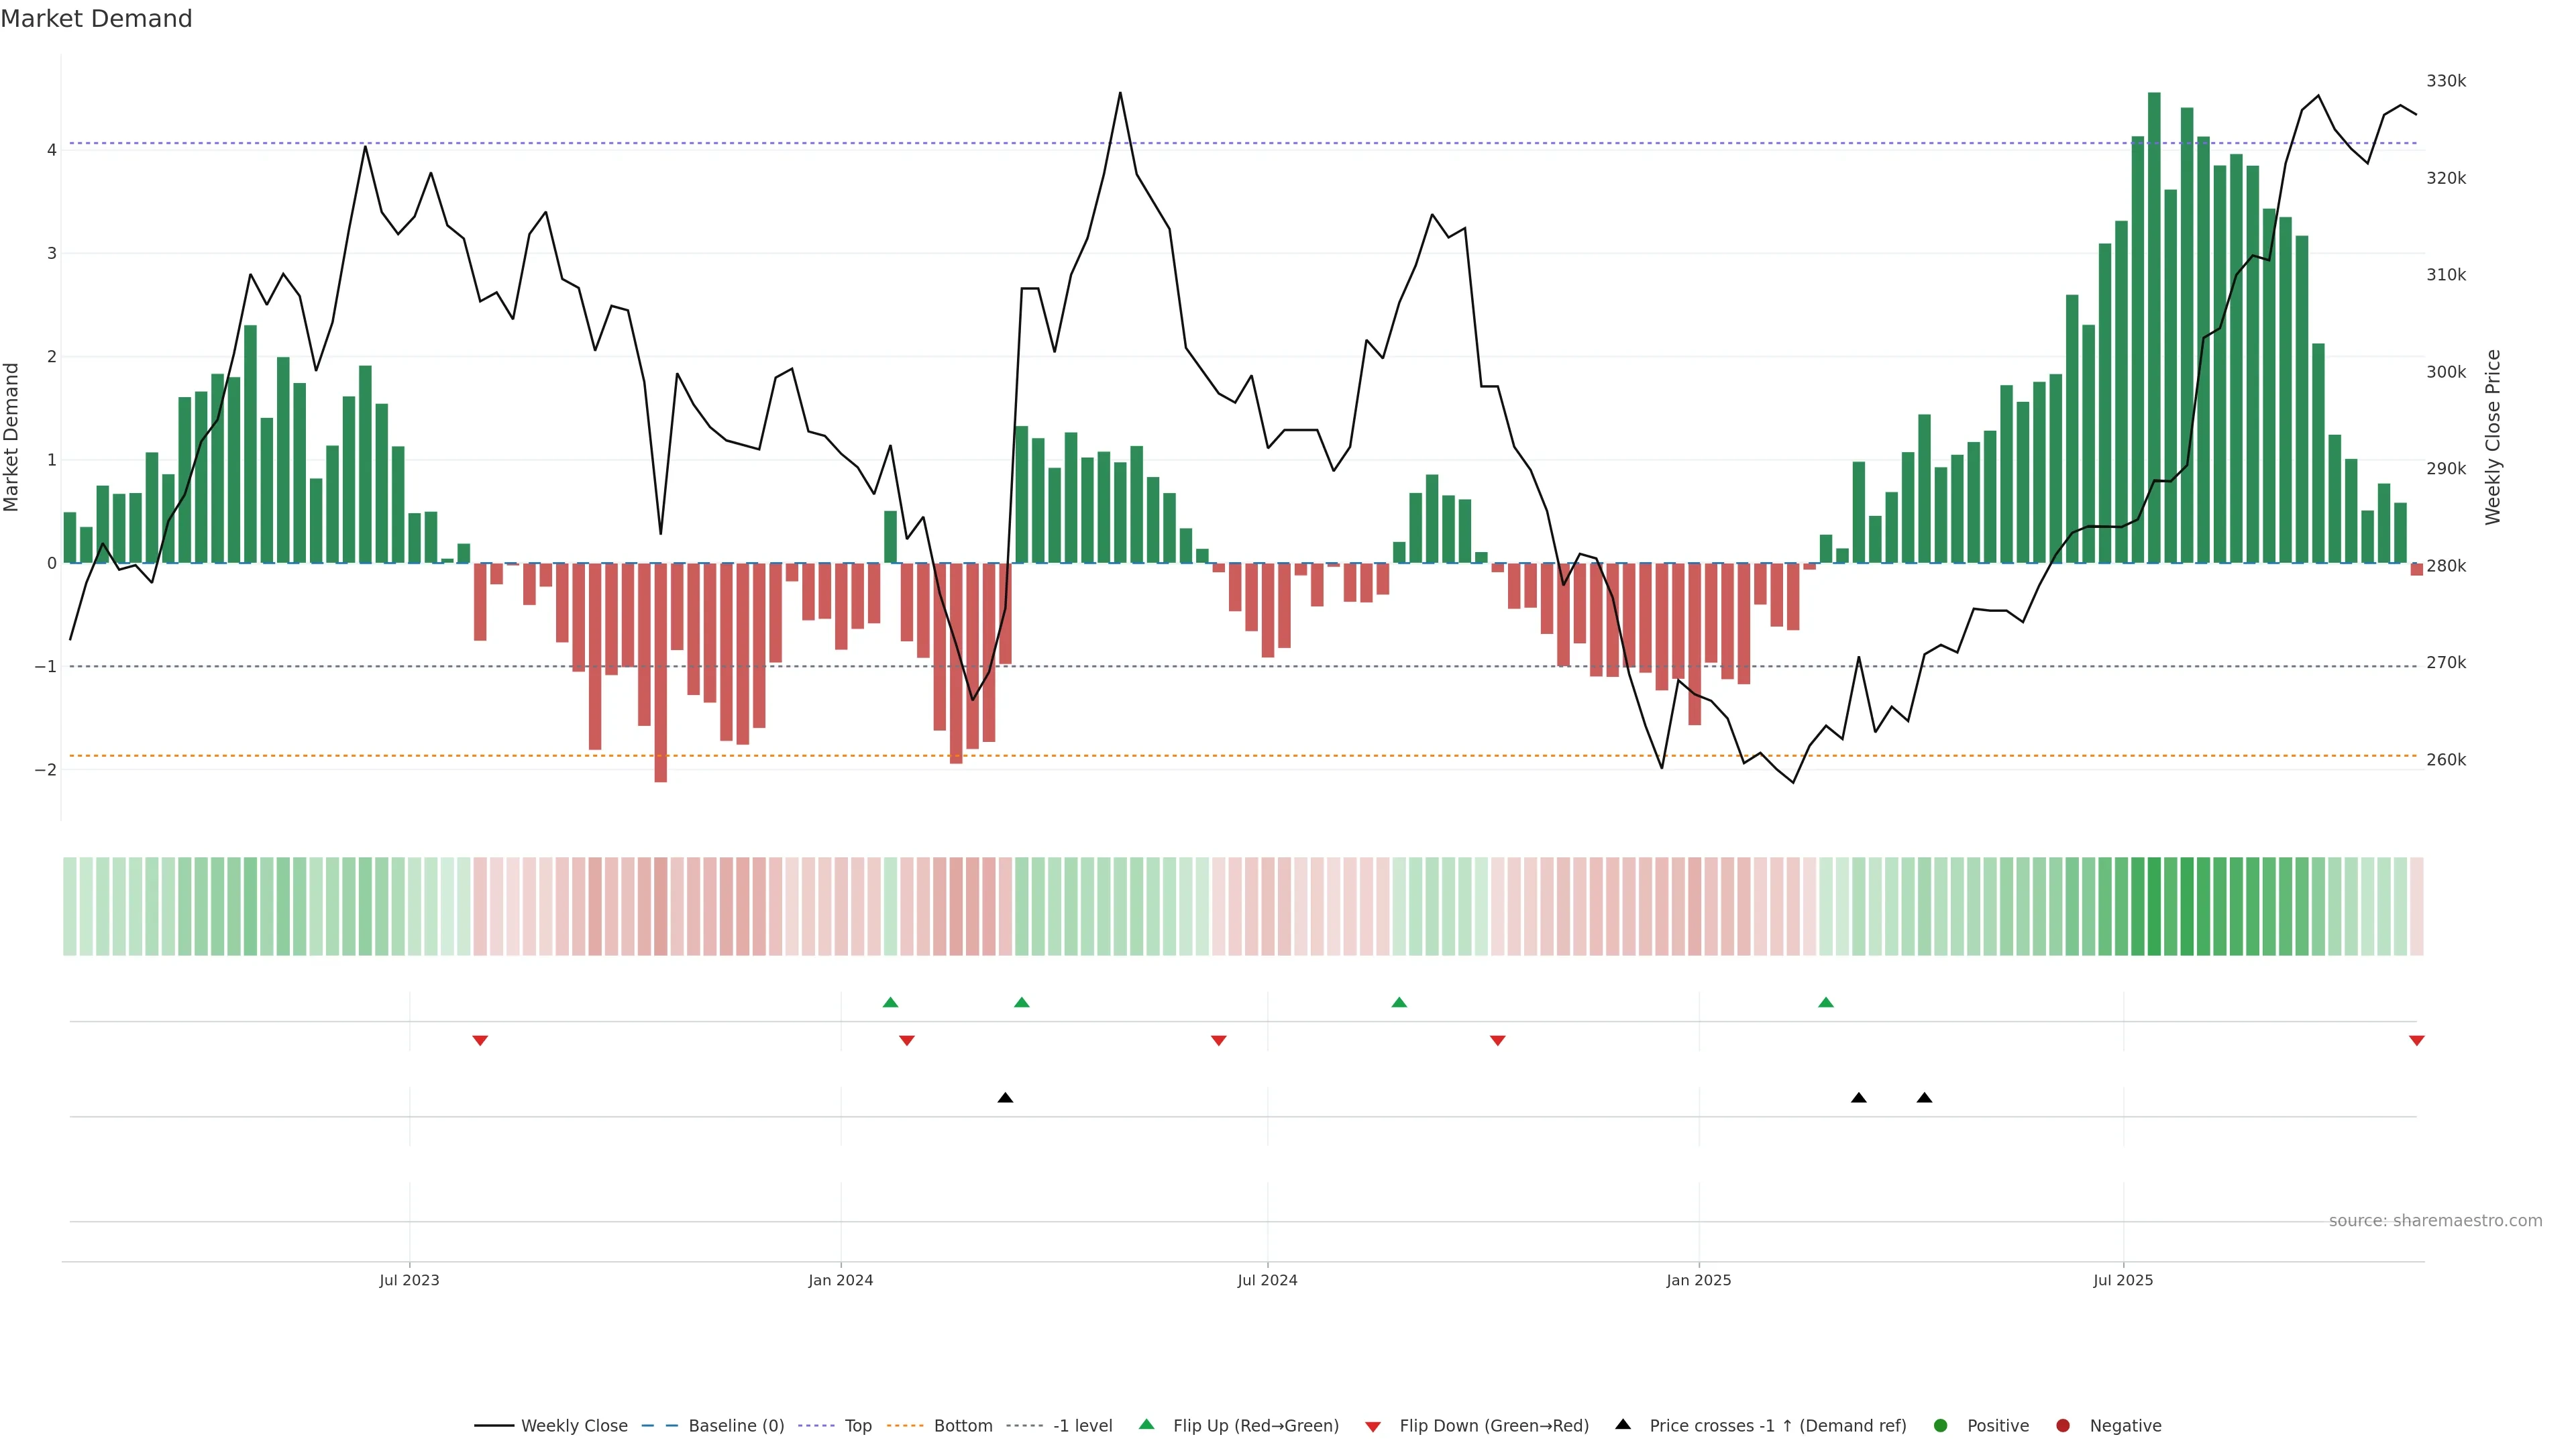
Task: Click the leftmost black price-cross triangle marker
Action: click(1005, 1098)
